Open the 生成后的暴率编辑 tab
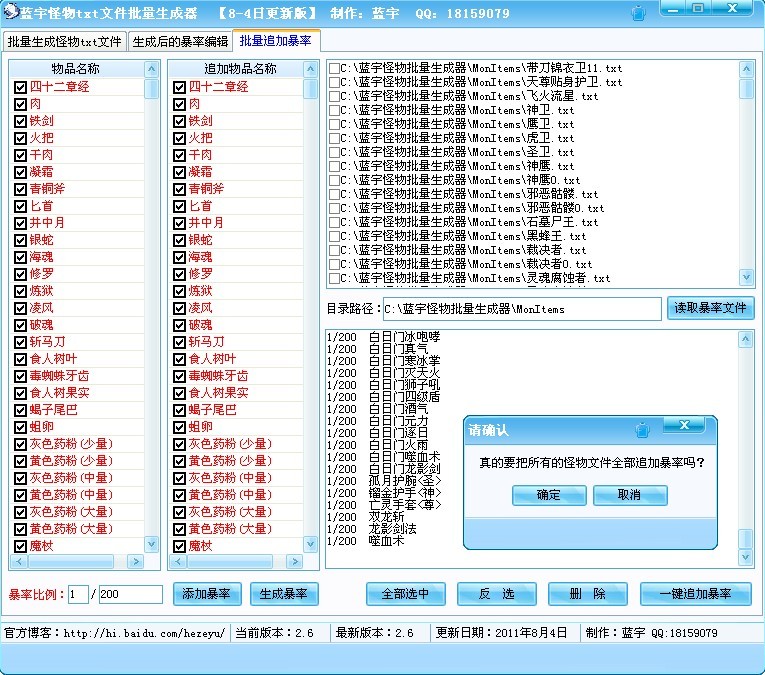 click(x=181, y=42)
